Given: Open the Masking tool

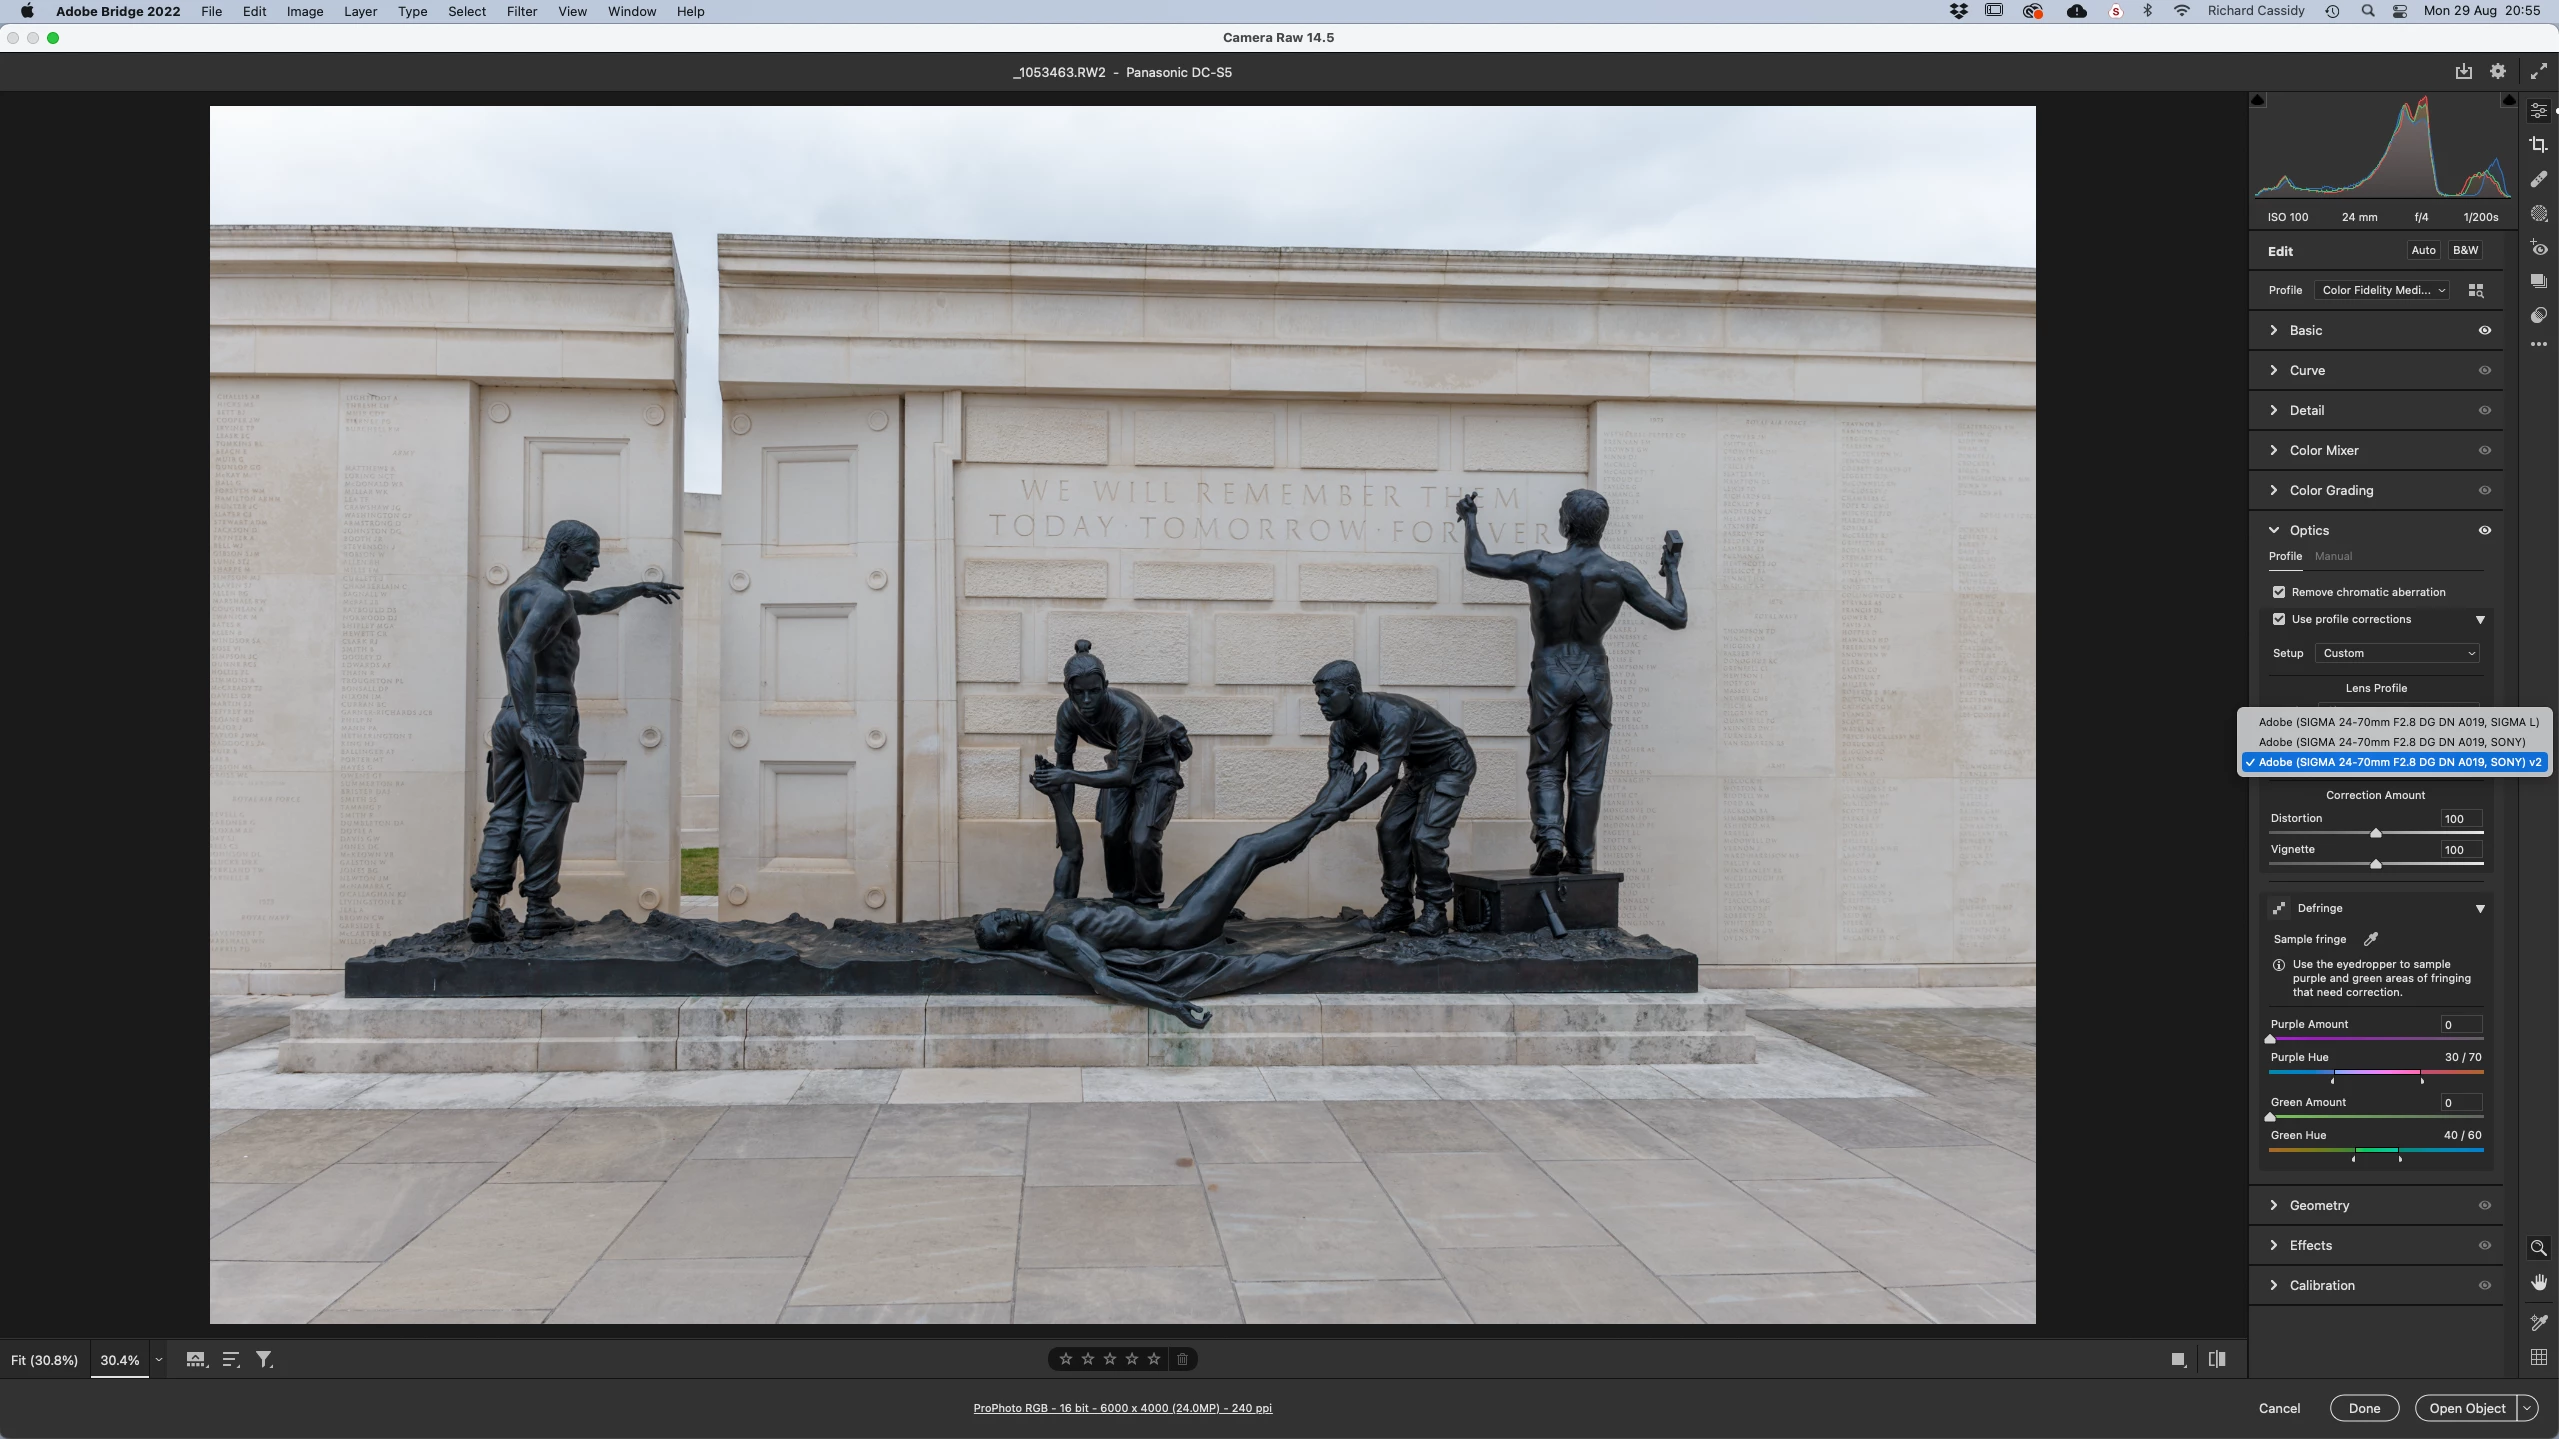Looking at the screenshot, I should (x=2538, y=214).
